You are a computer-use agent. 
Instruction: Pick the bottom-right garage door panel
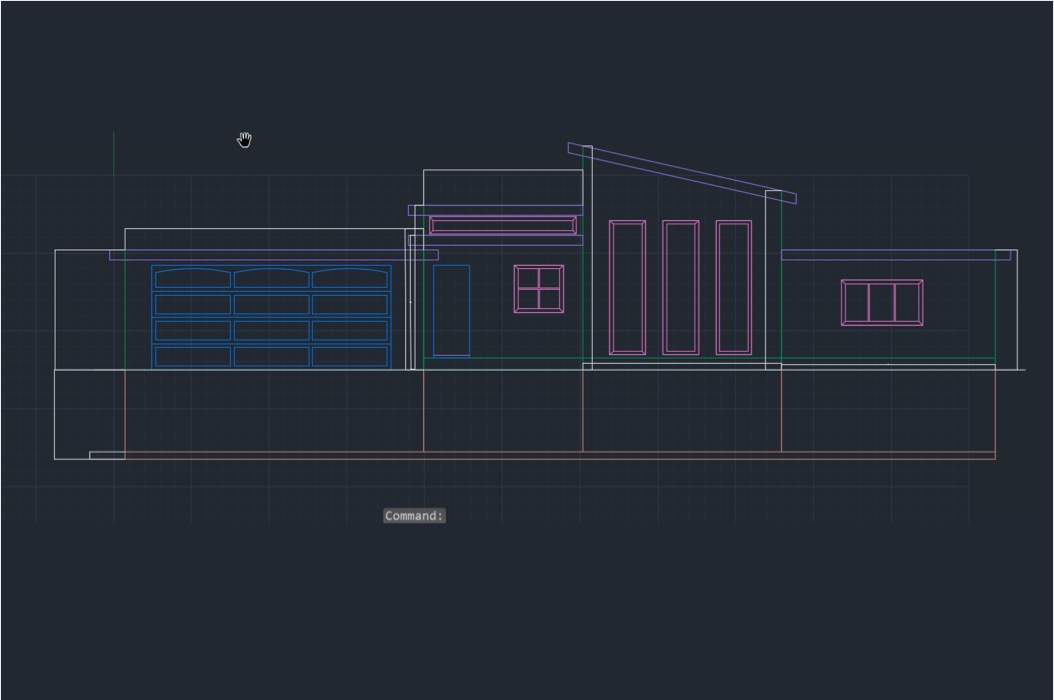(350, 356)
